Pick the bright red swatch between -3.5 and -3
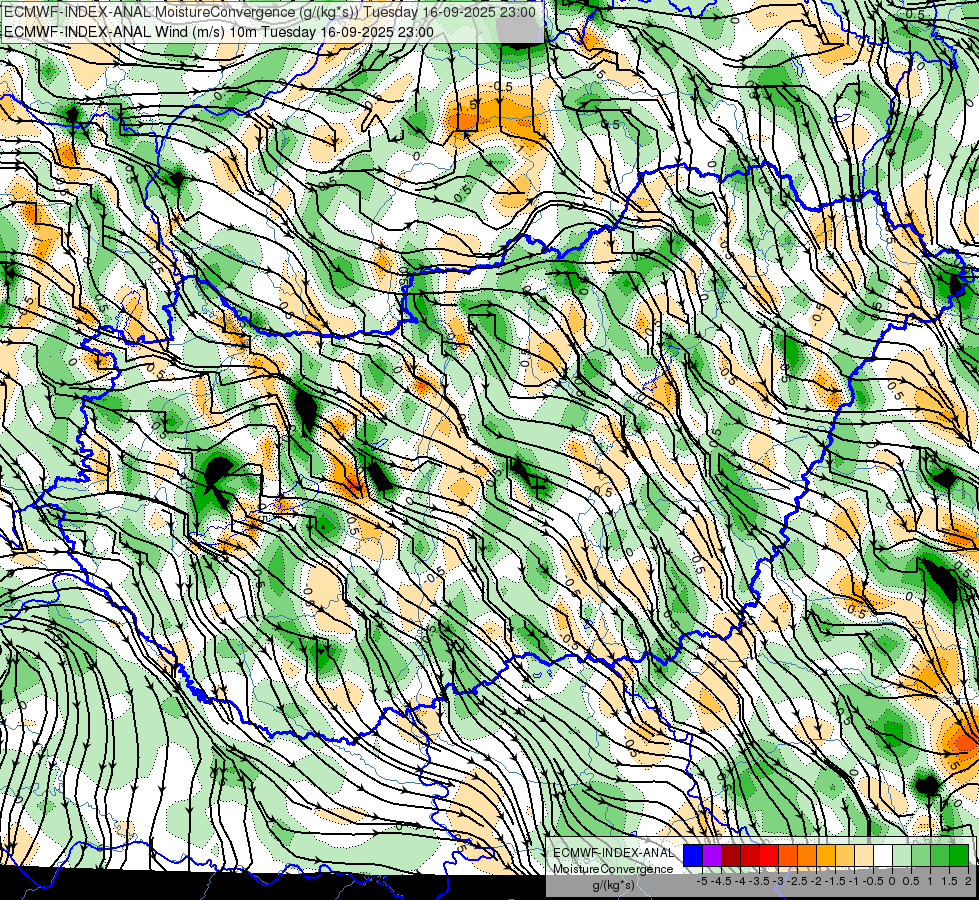The width and height of the screenshot is (979, 900). click(x=769, y=856)
